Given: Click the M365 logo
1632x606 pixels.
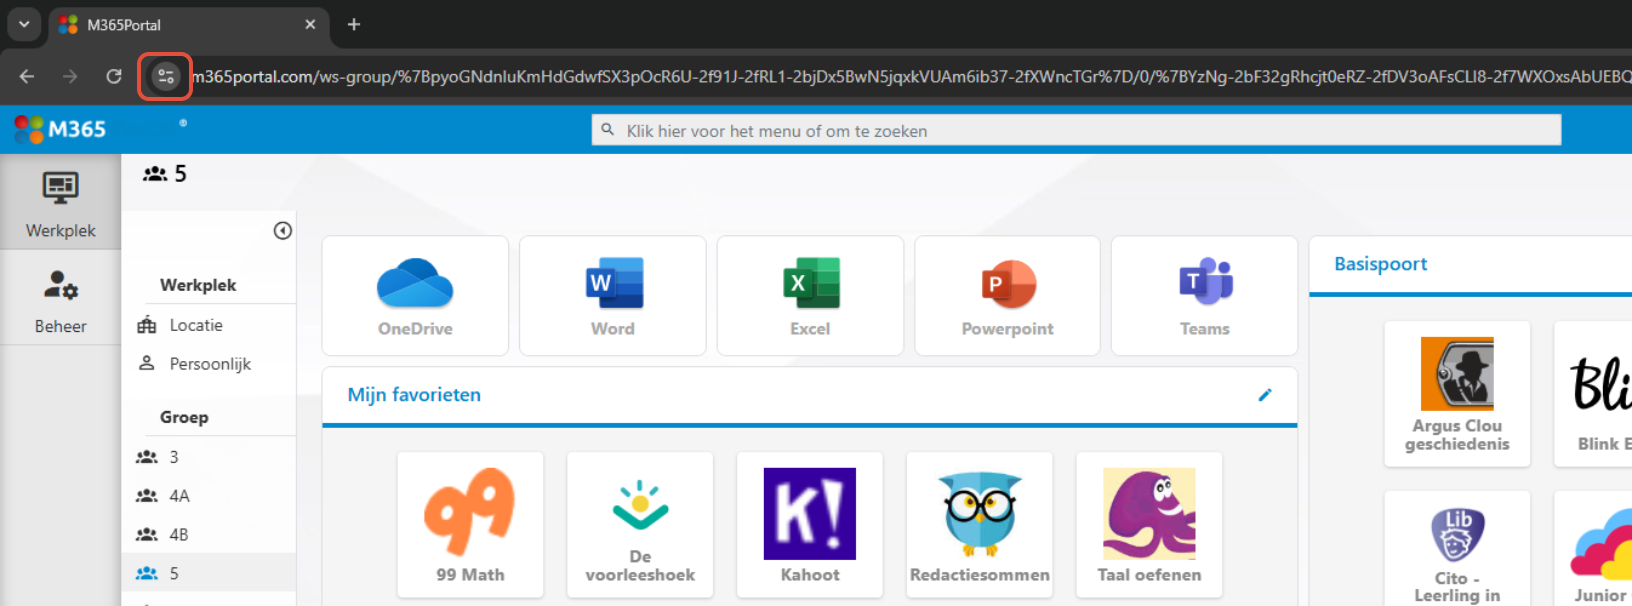Looking at the screenshot, I should [x=60, y=129].
